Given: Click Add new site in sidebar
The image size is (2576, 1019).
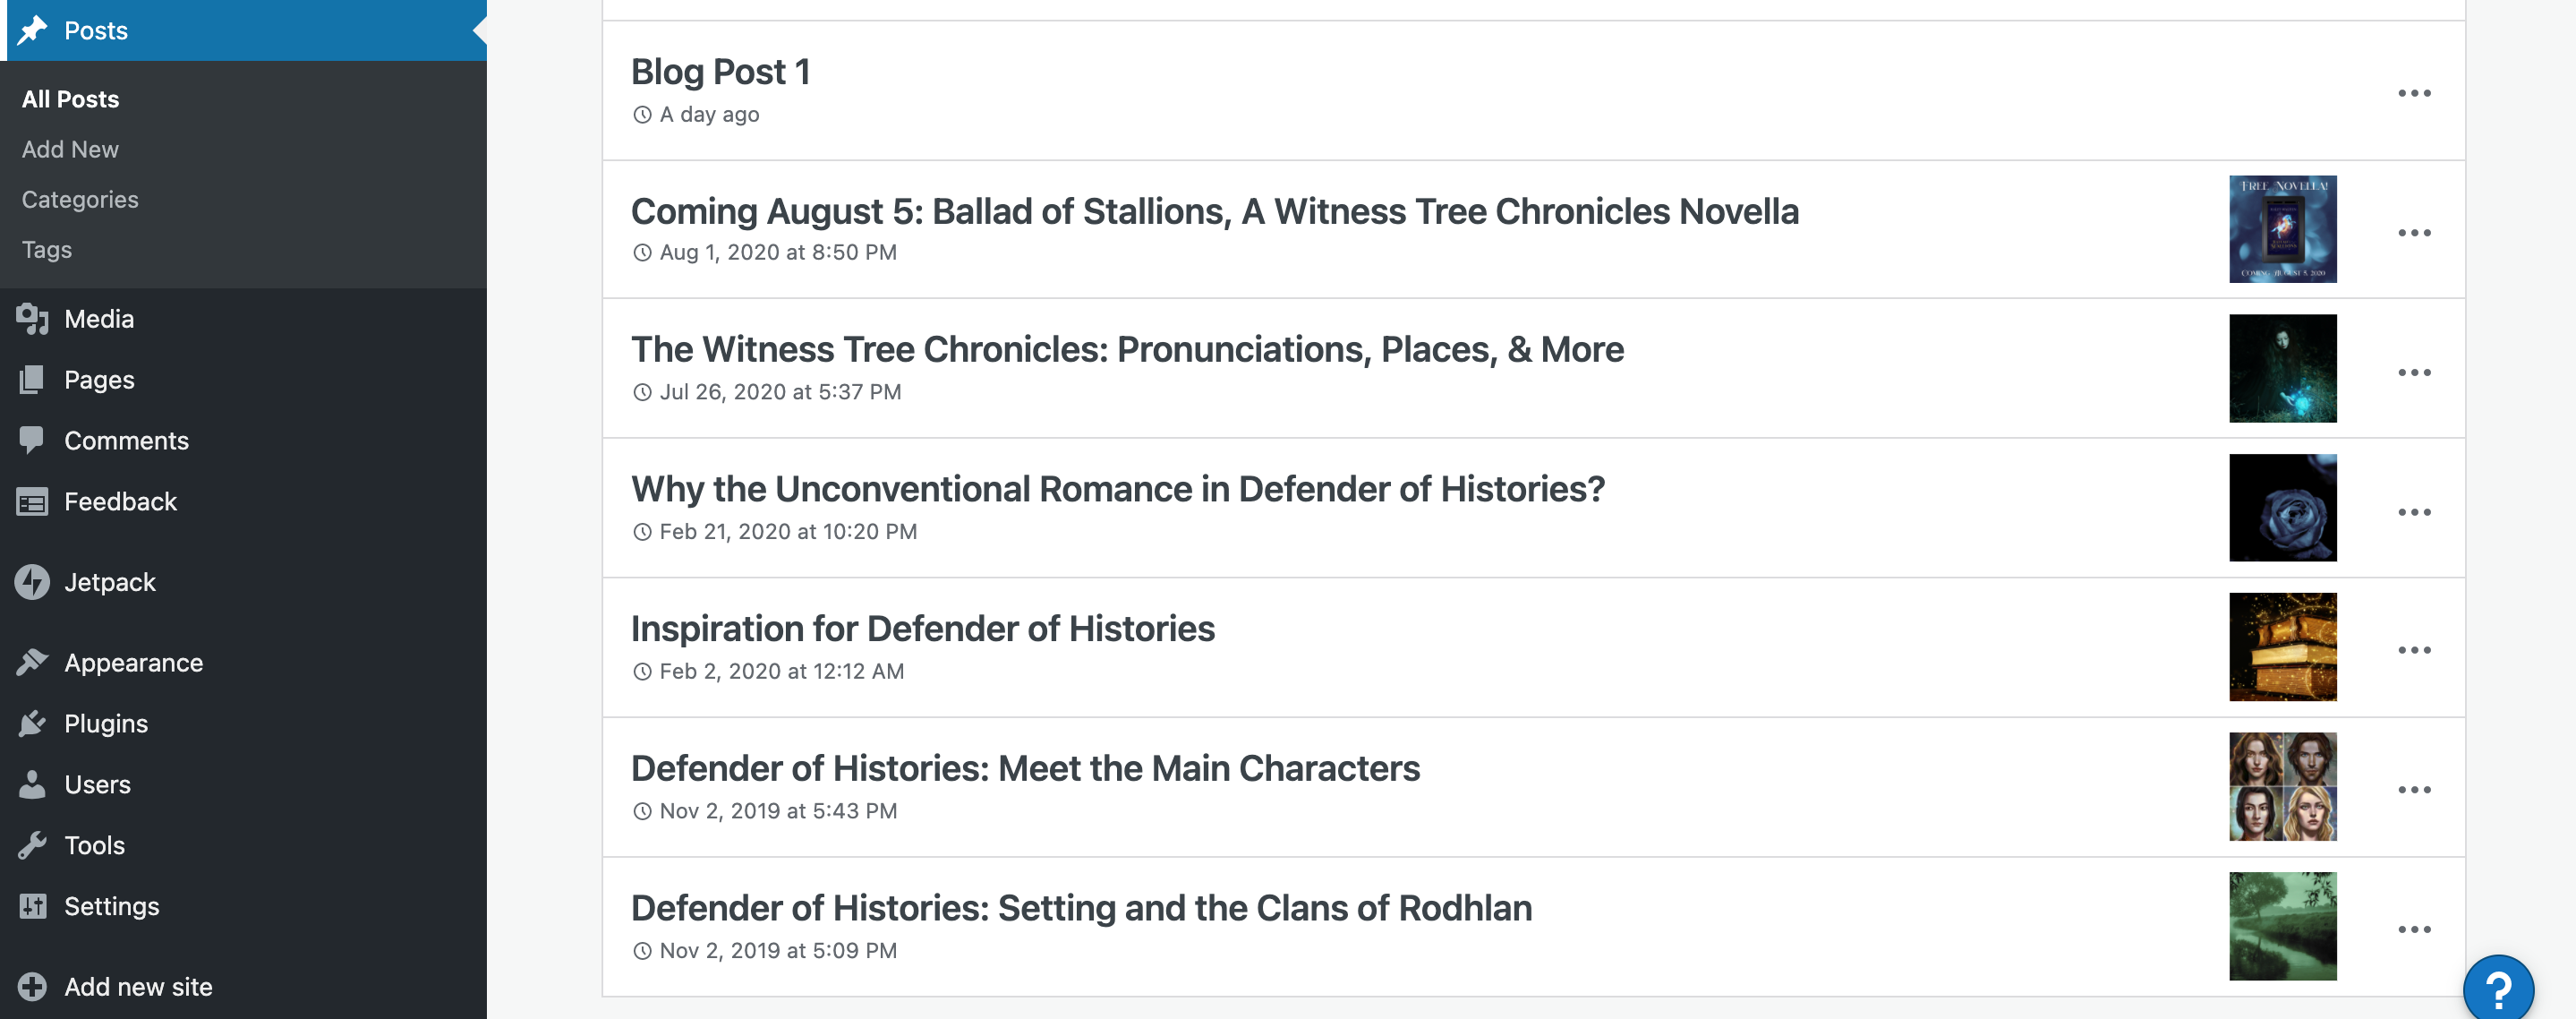Looking at the screenshot, I should click(138, 987).
